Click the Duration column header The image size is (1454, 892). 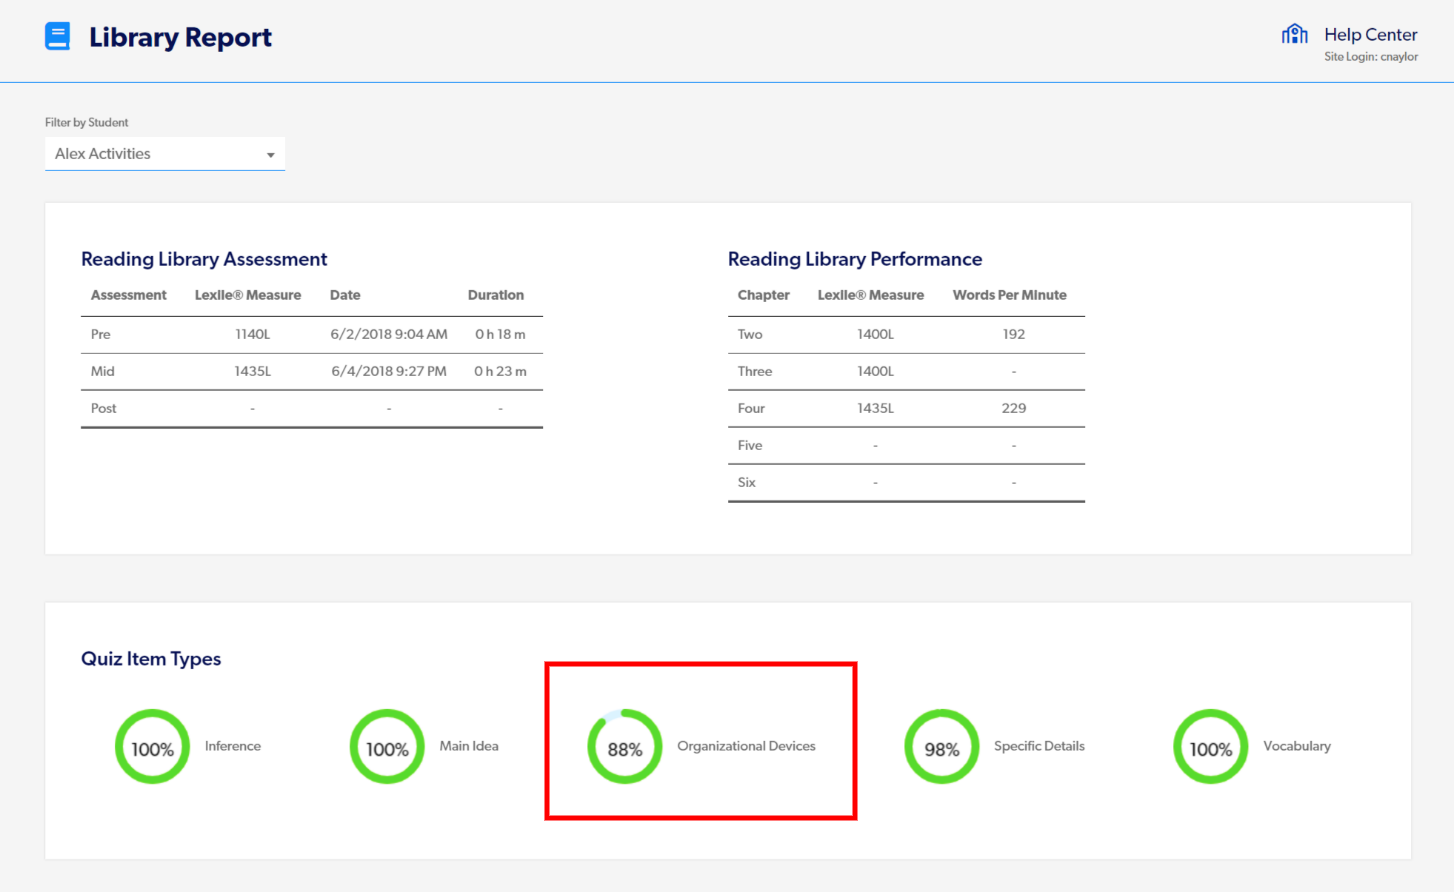495,295
